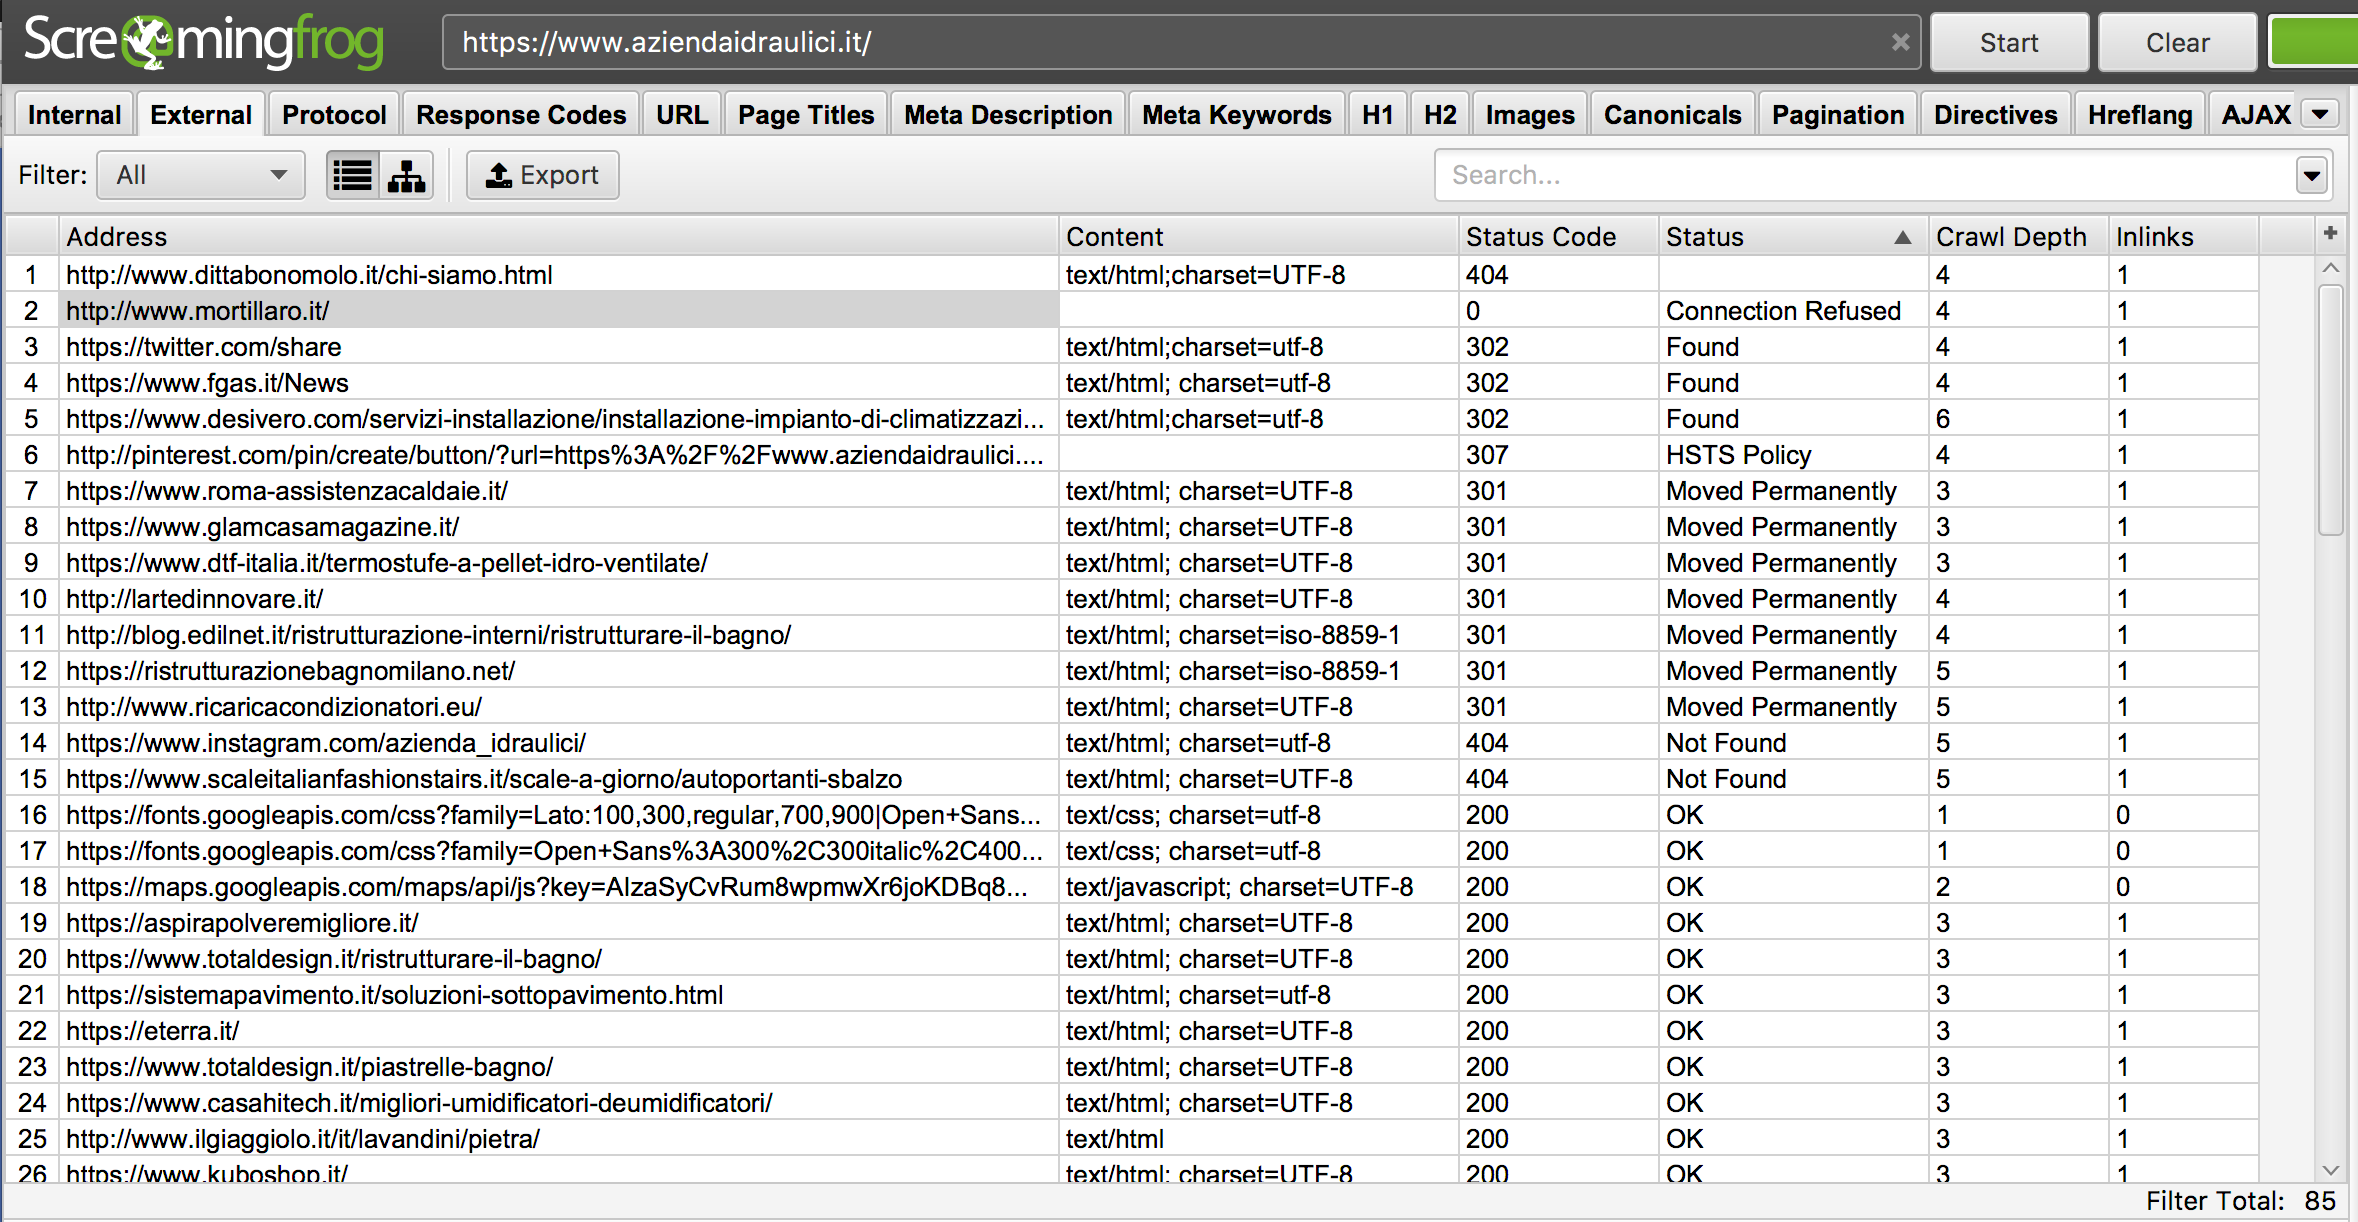Viewport: 2358px width, 1222px height.
Task: Click the URL address input field
Action: (x=1181, y=42)
